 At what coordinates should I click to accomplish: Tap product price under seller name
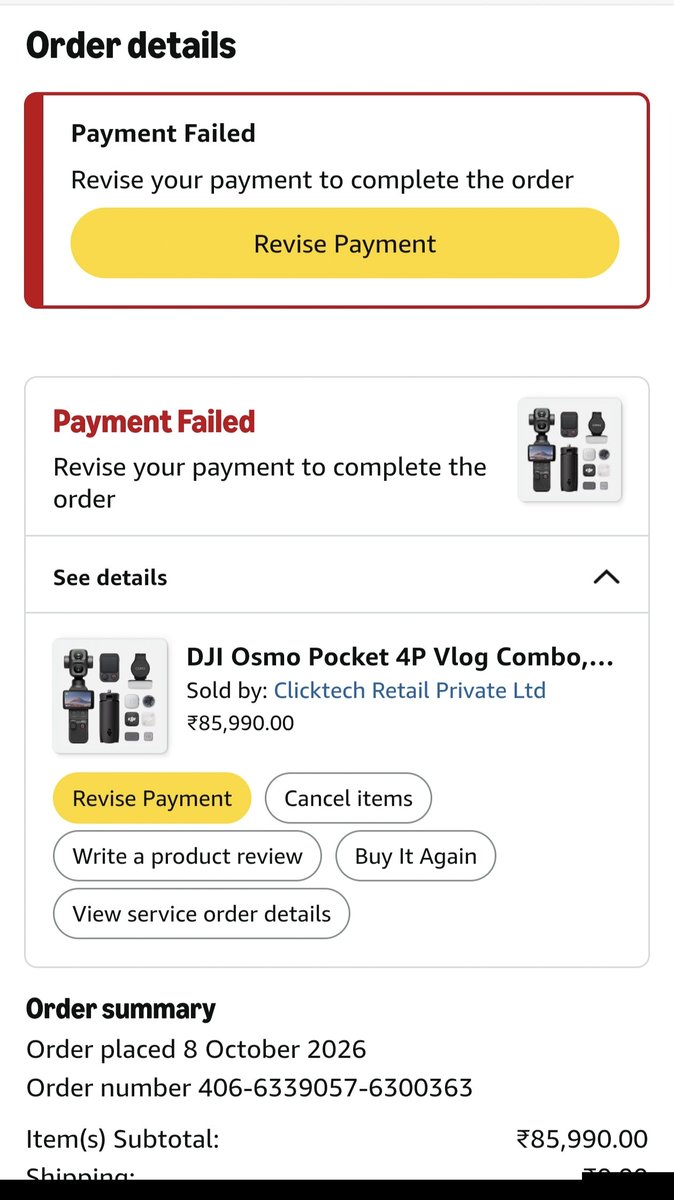[240, 722]
